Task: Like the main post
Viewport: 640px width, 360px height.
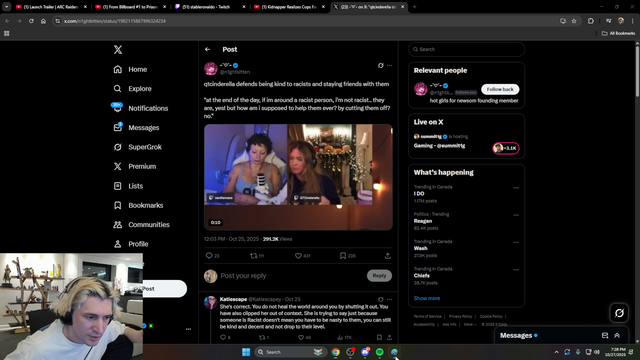Action: coord(298,256)
